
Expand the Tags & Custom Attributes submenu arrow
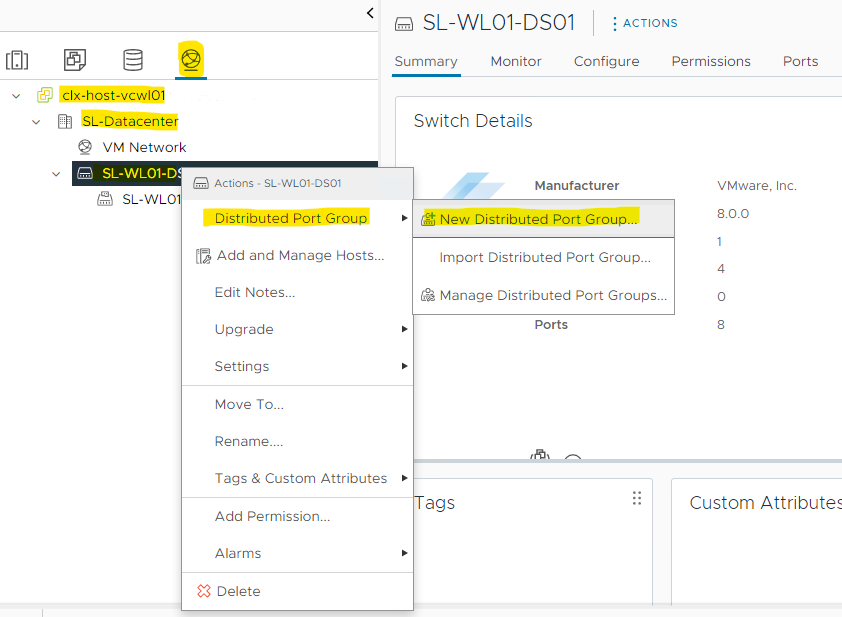(x=404, y=478)
